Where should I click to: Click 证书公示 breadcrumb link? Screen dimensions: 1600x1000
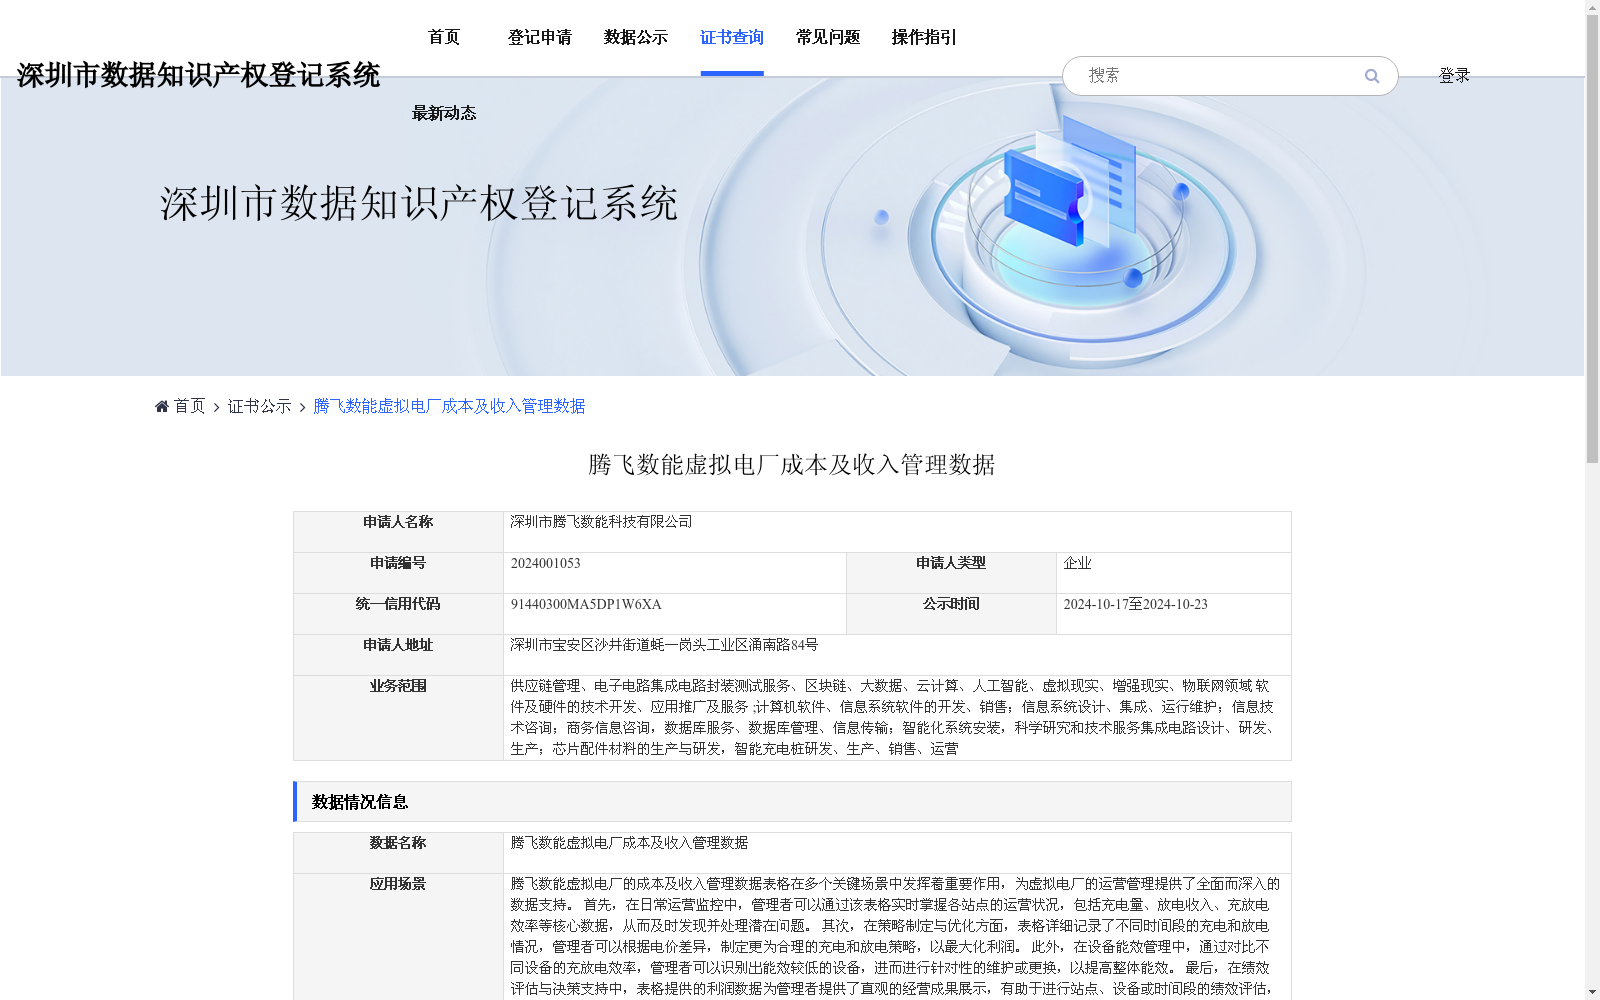tap(259, 406)
